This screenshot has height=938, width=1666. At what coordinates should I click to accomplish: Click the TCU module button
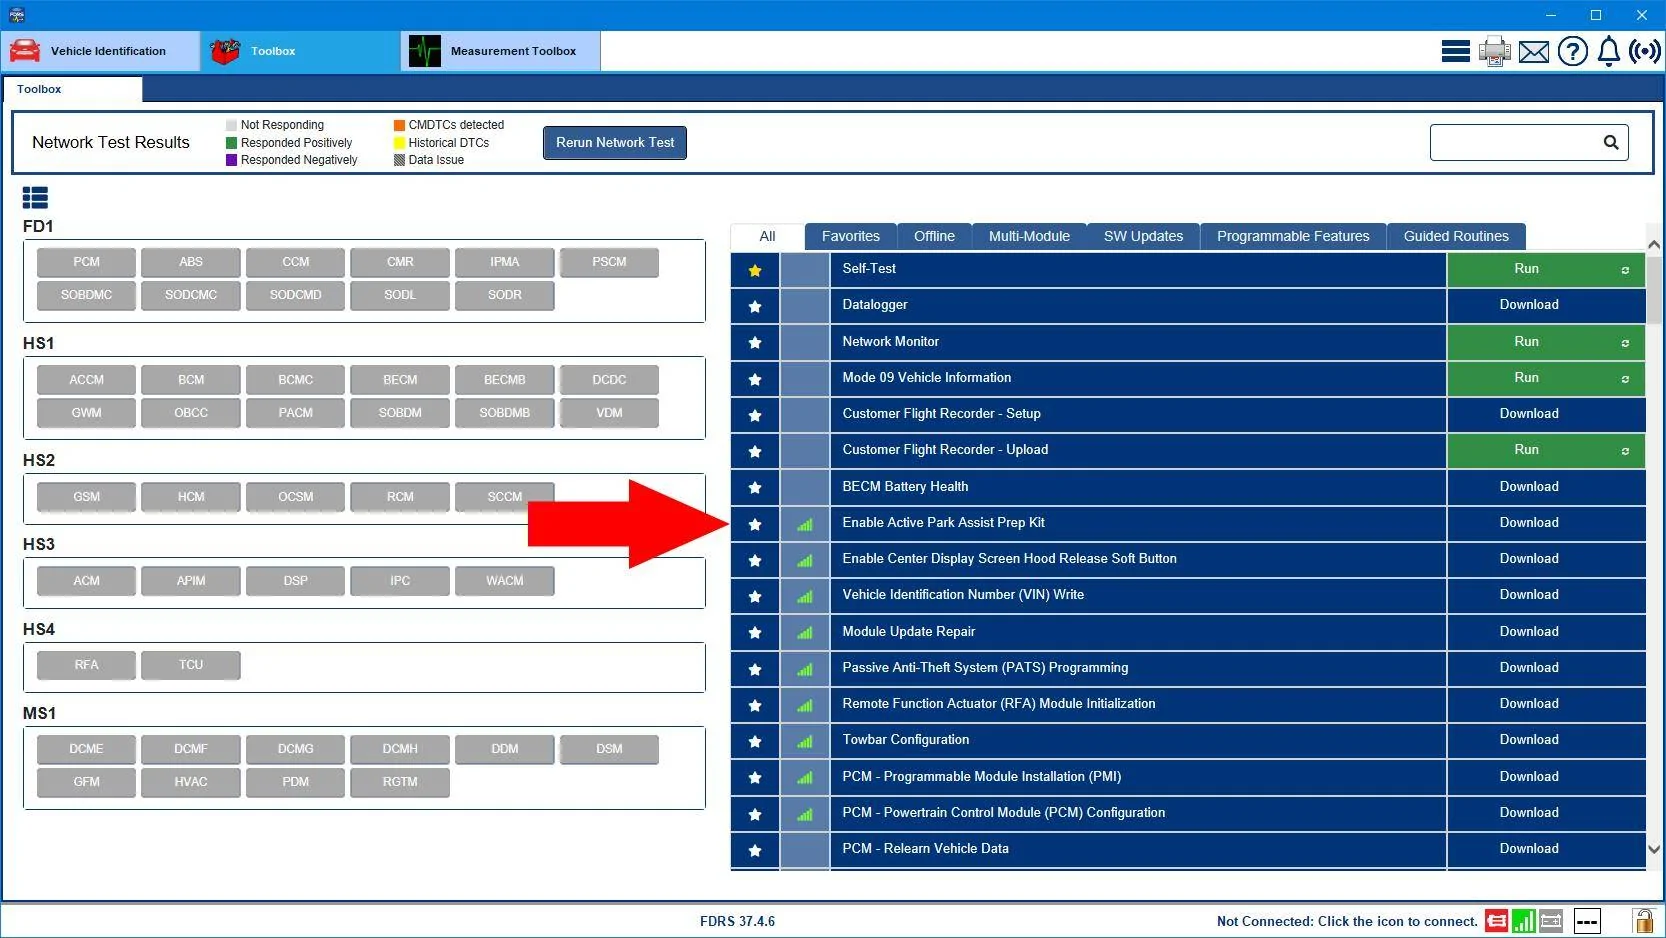pos(191,665)
